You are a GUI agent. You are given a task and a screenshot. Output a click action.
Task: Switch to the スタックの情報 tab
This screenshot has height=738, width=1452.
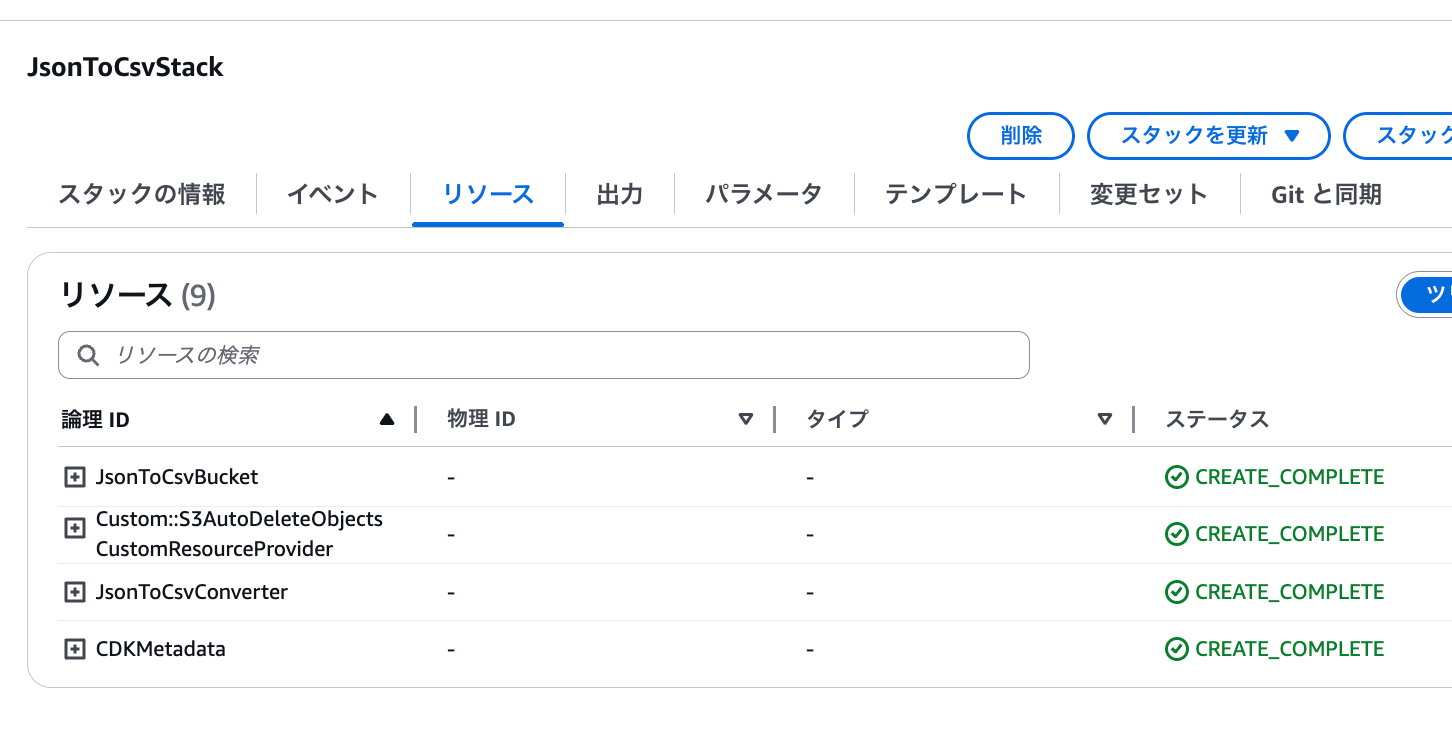tap(142, 194)
